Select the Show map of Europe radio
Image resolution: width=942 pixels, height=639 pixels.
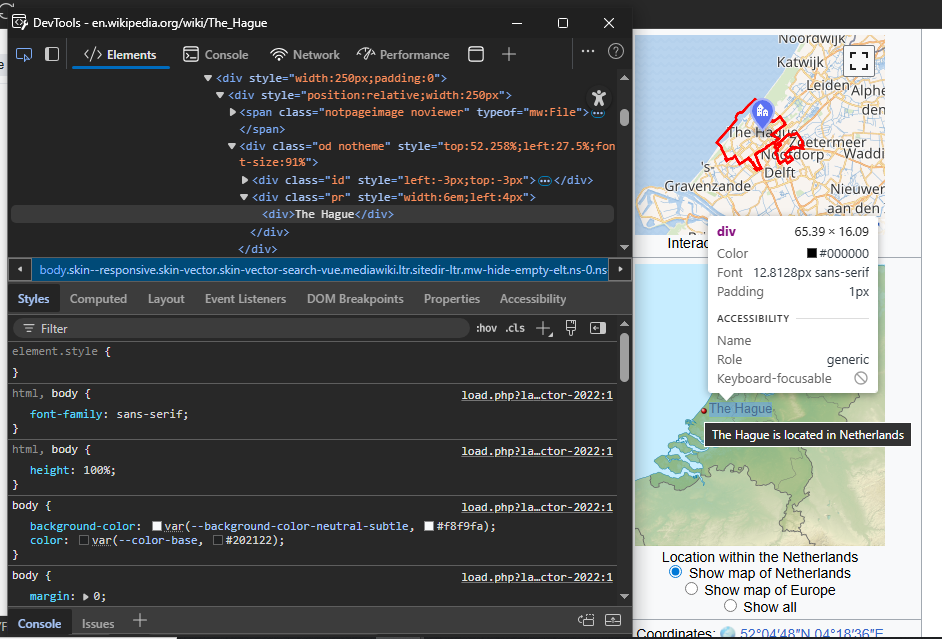(x=691, y=590)
